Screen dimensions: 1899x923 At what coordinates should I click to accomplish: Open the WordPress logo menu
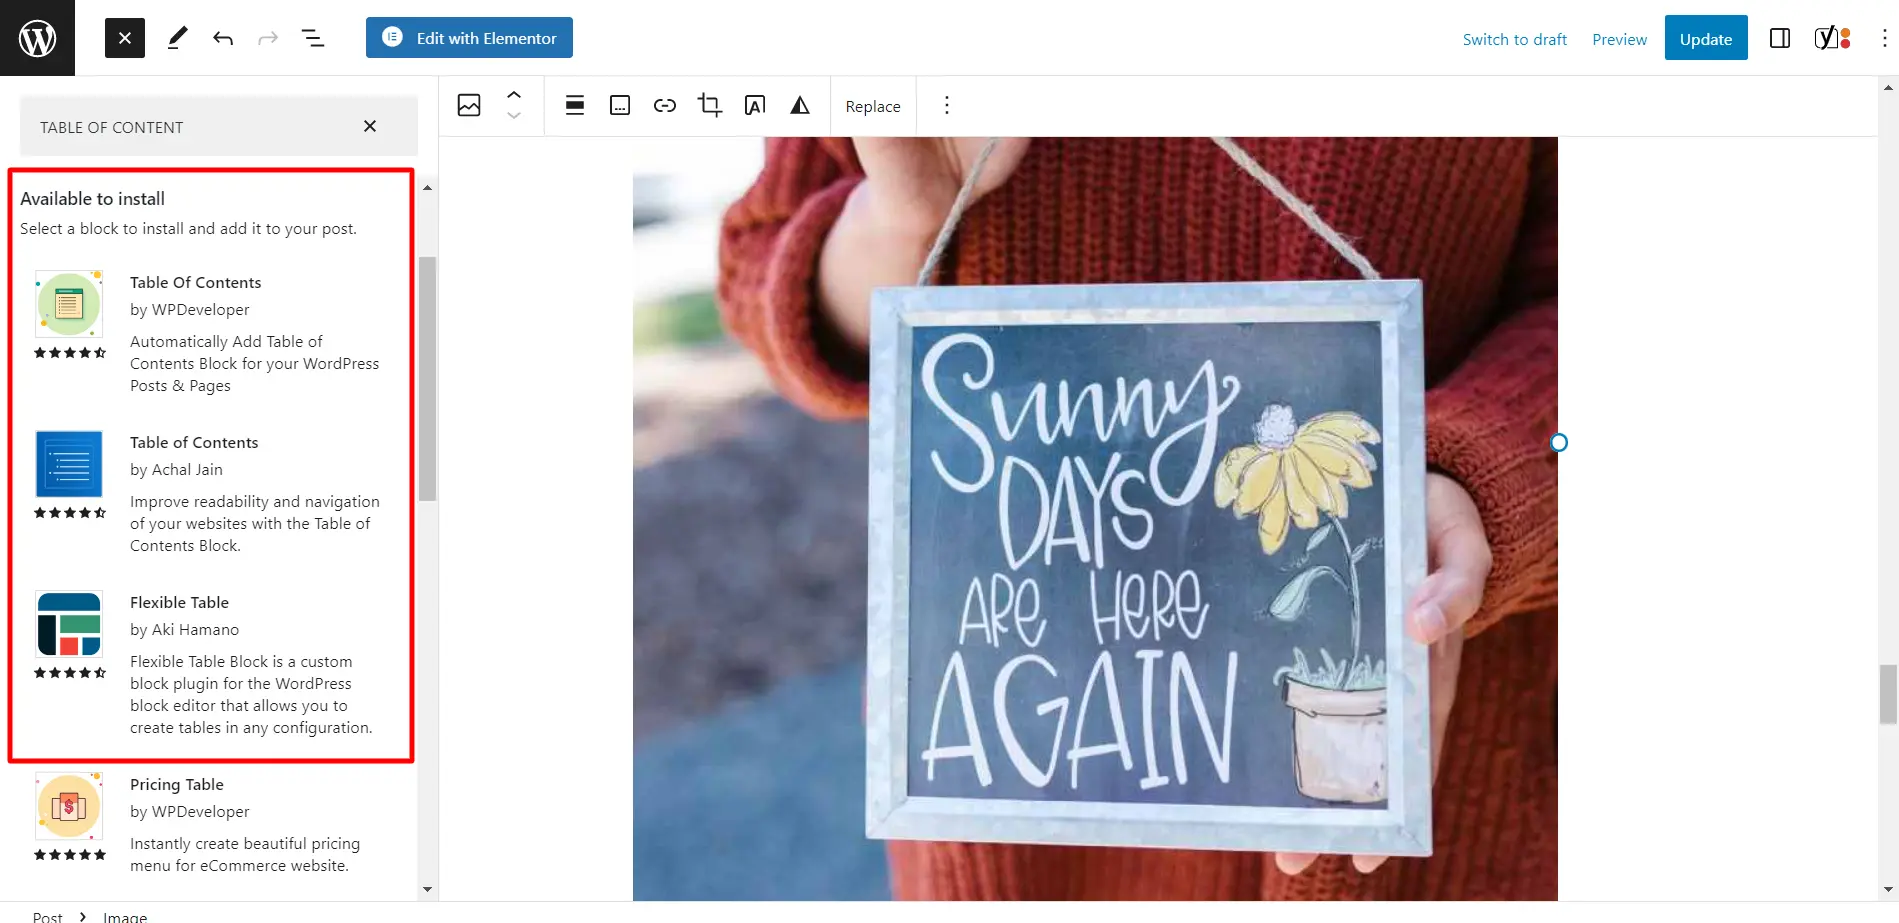coord(37,38)
